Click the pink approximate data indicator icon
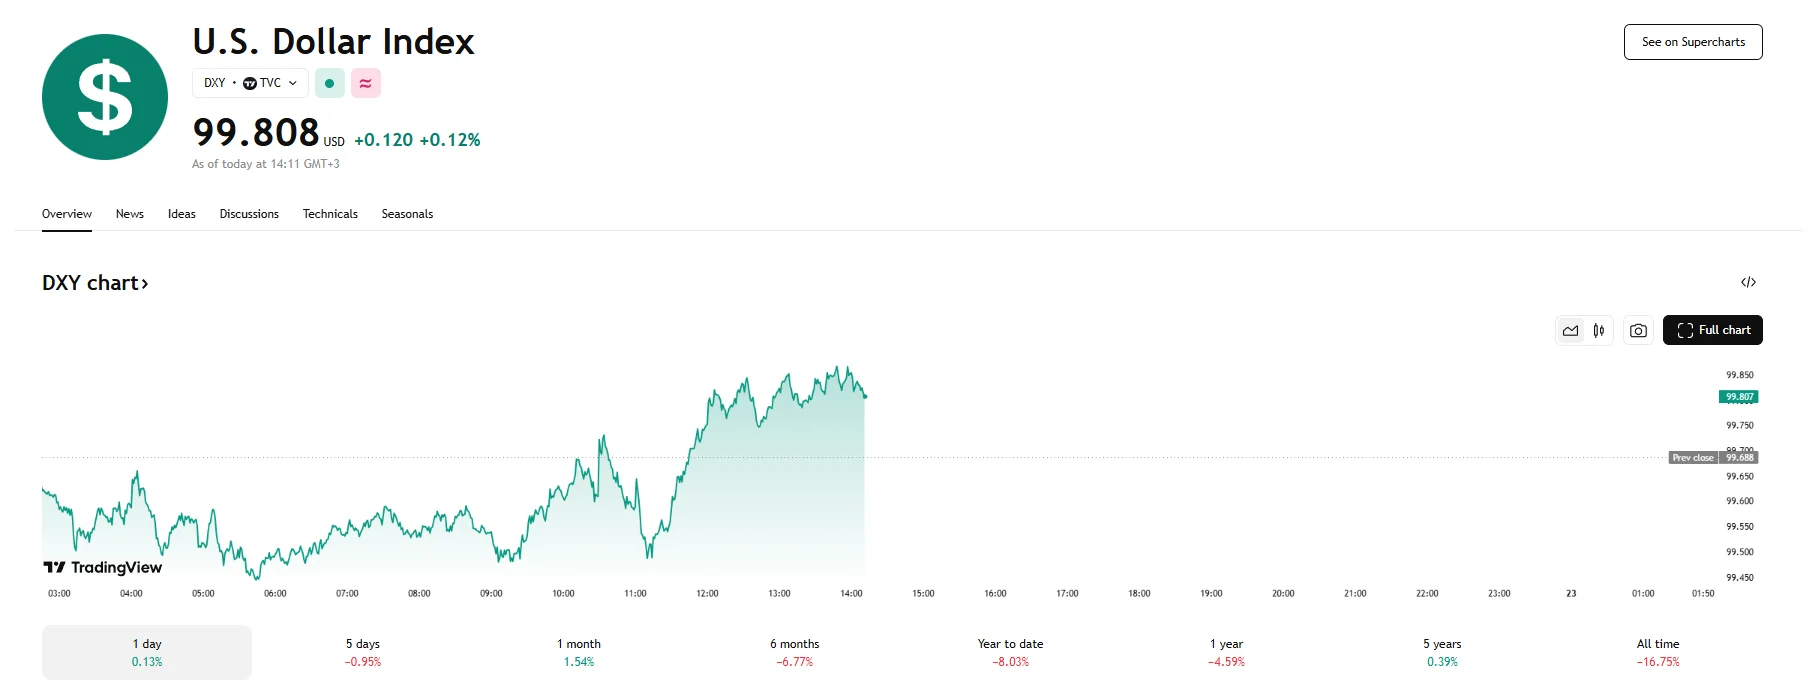 pyautogui.click(x=366, y=83)
